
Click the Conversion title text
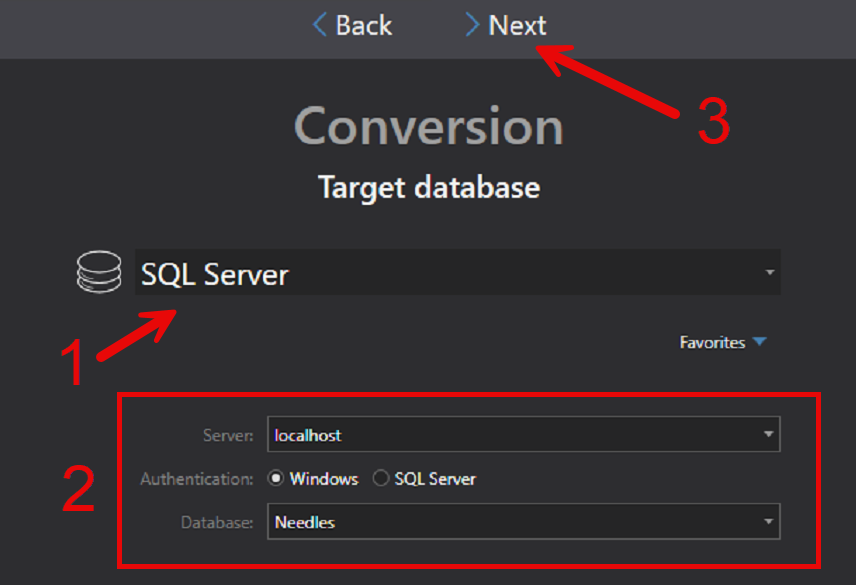(x=429, y=126)
